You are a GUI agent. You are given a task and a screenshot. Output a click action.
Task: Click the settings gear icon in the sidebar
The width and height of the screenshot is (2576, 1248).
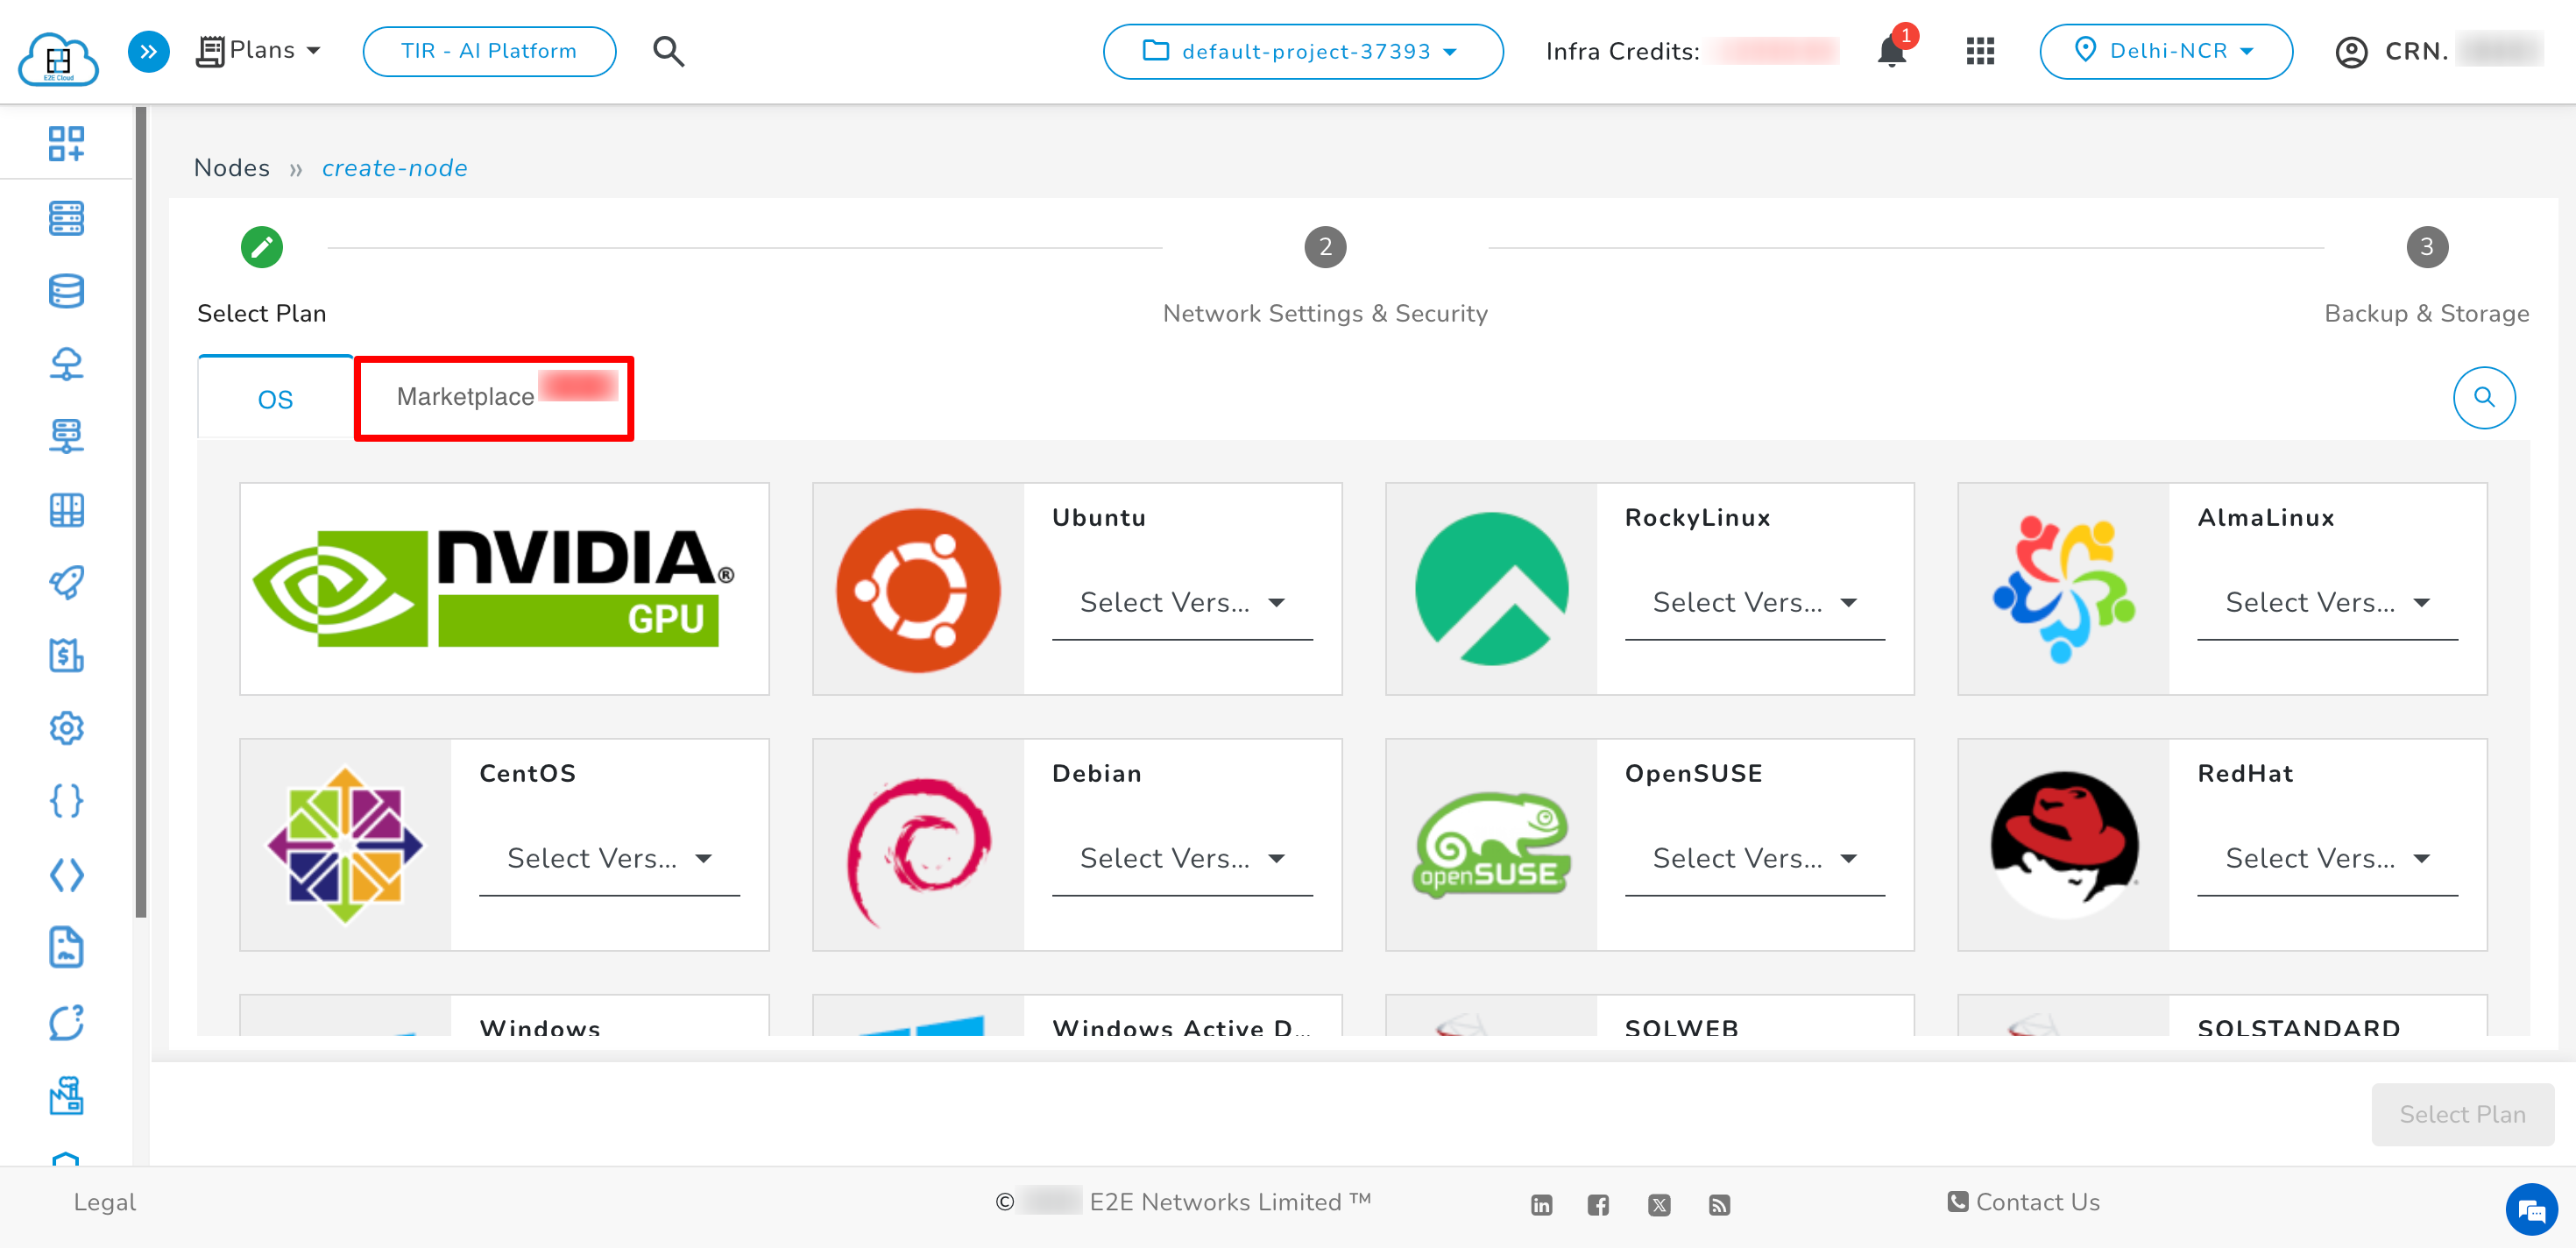pos(66,728)
